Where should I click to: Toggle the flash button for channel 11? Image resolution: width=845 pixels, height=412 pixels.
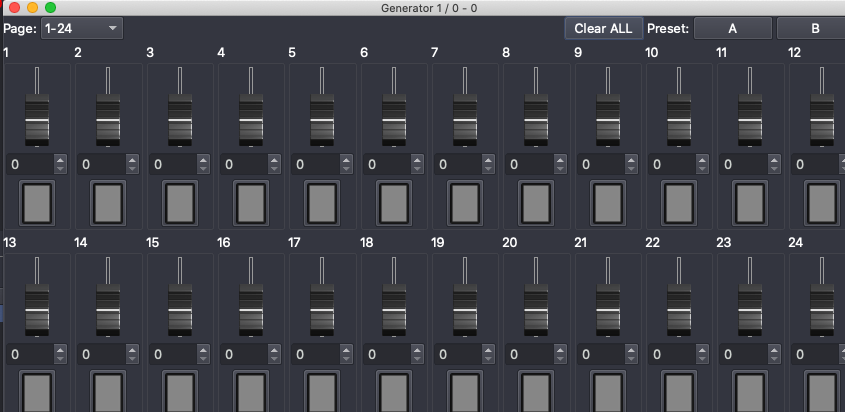point(750,203)
